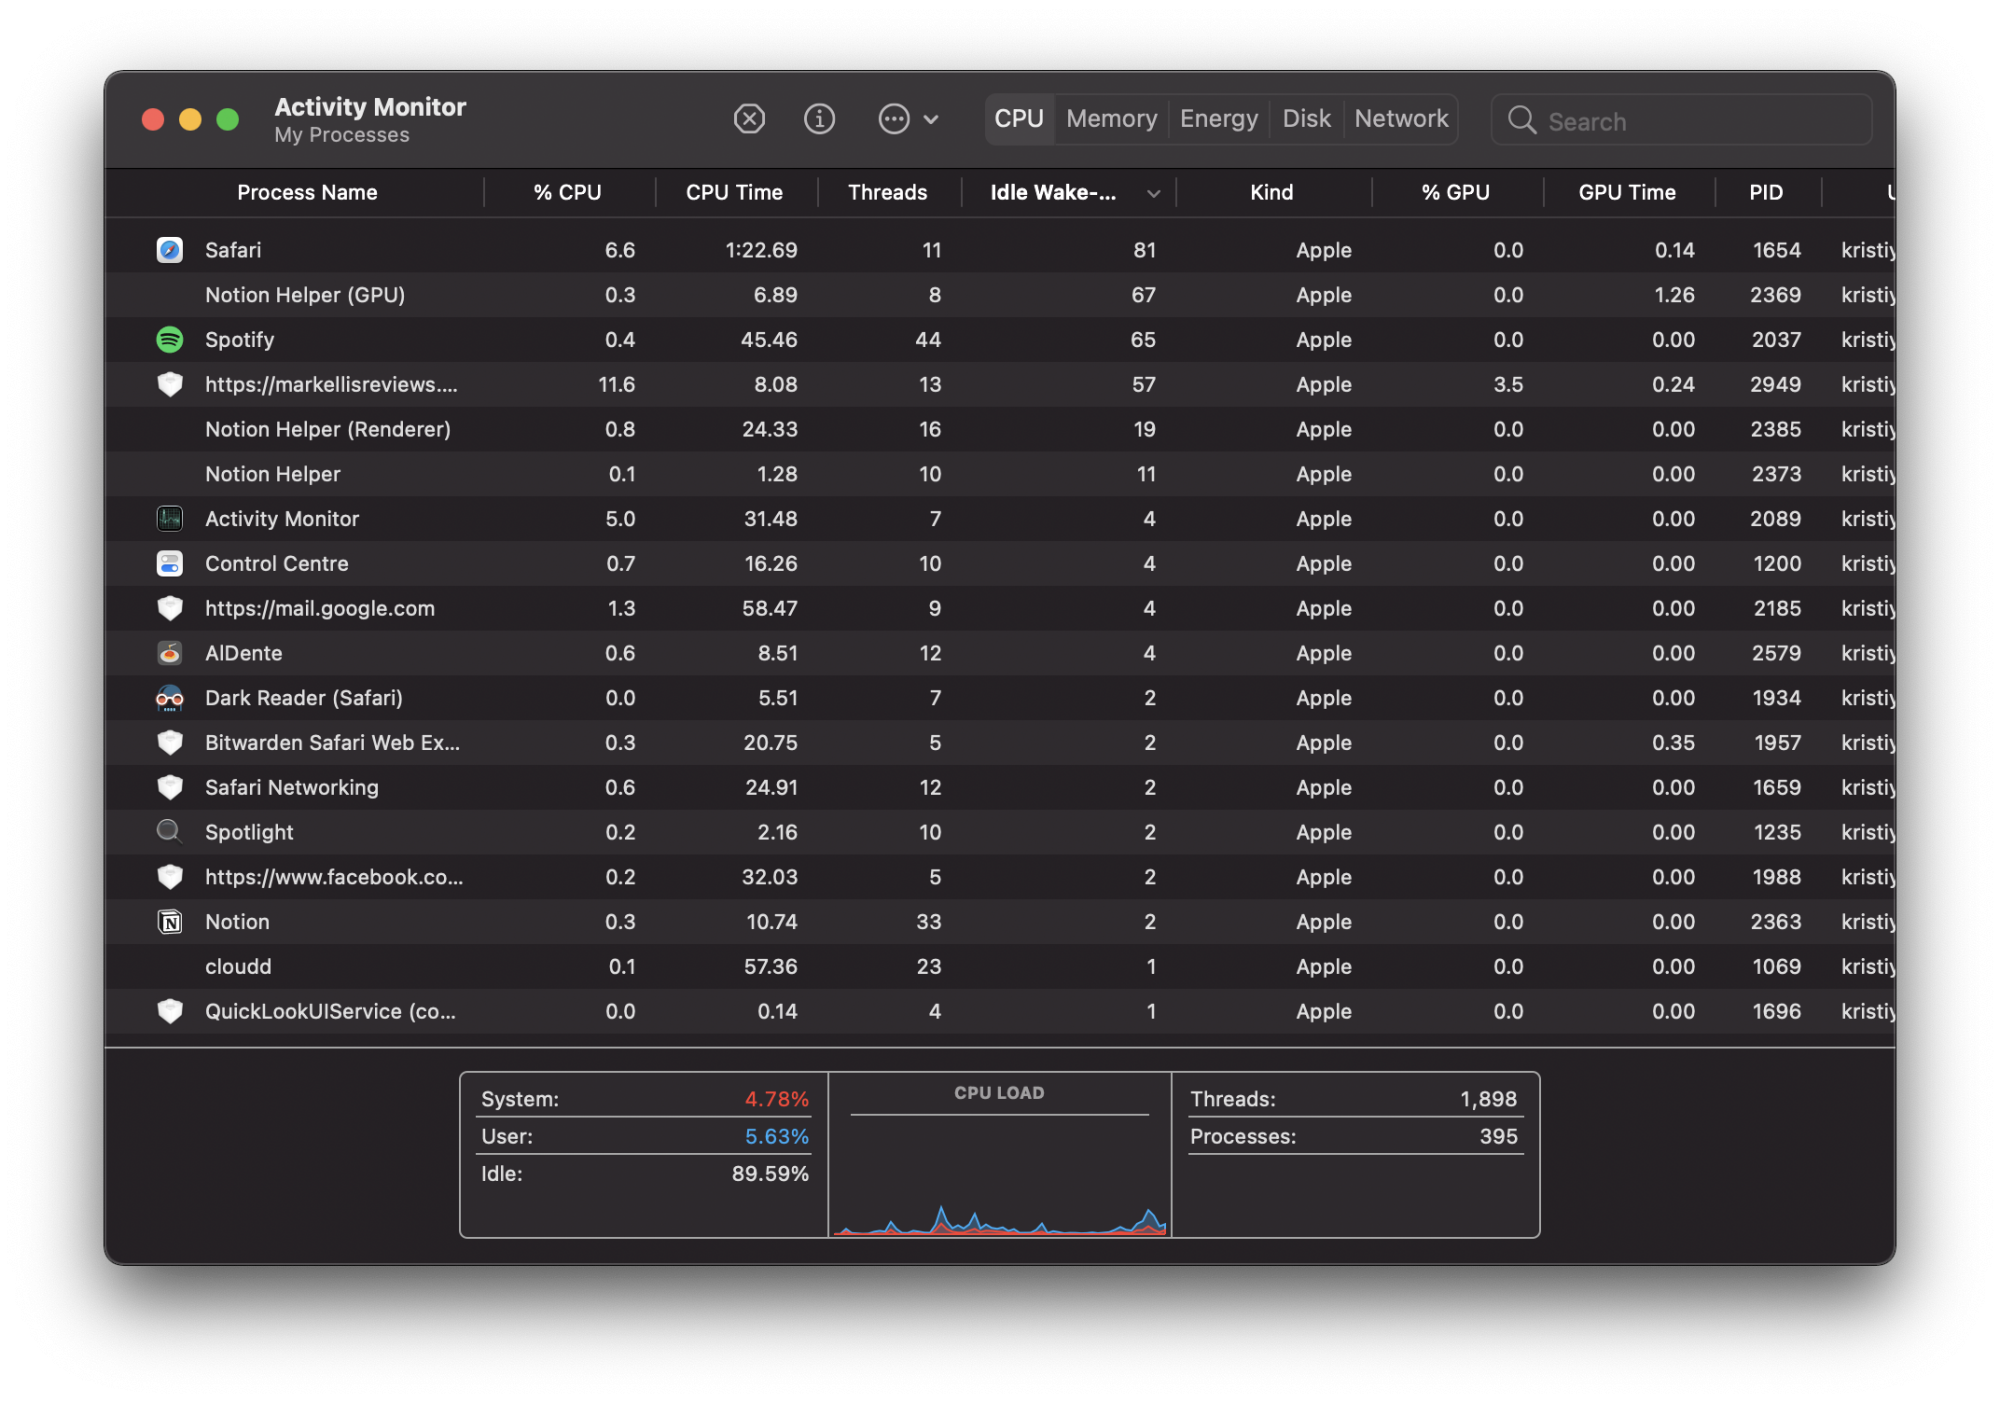
Task: Click the Processes 395 value
Action: tap(1498, 1136)
